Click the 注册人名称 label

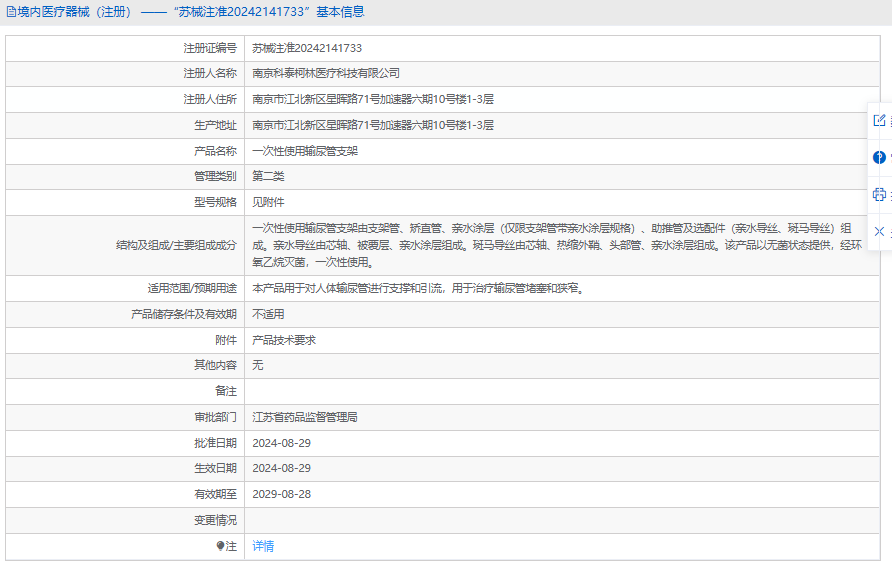pos(210,73)
